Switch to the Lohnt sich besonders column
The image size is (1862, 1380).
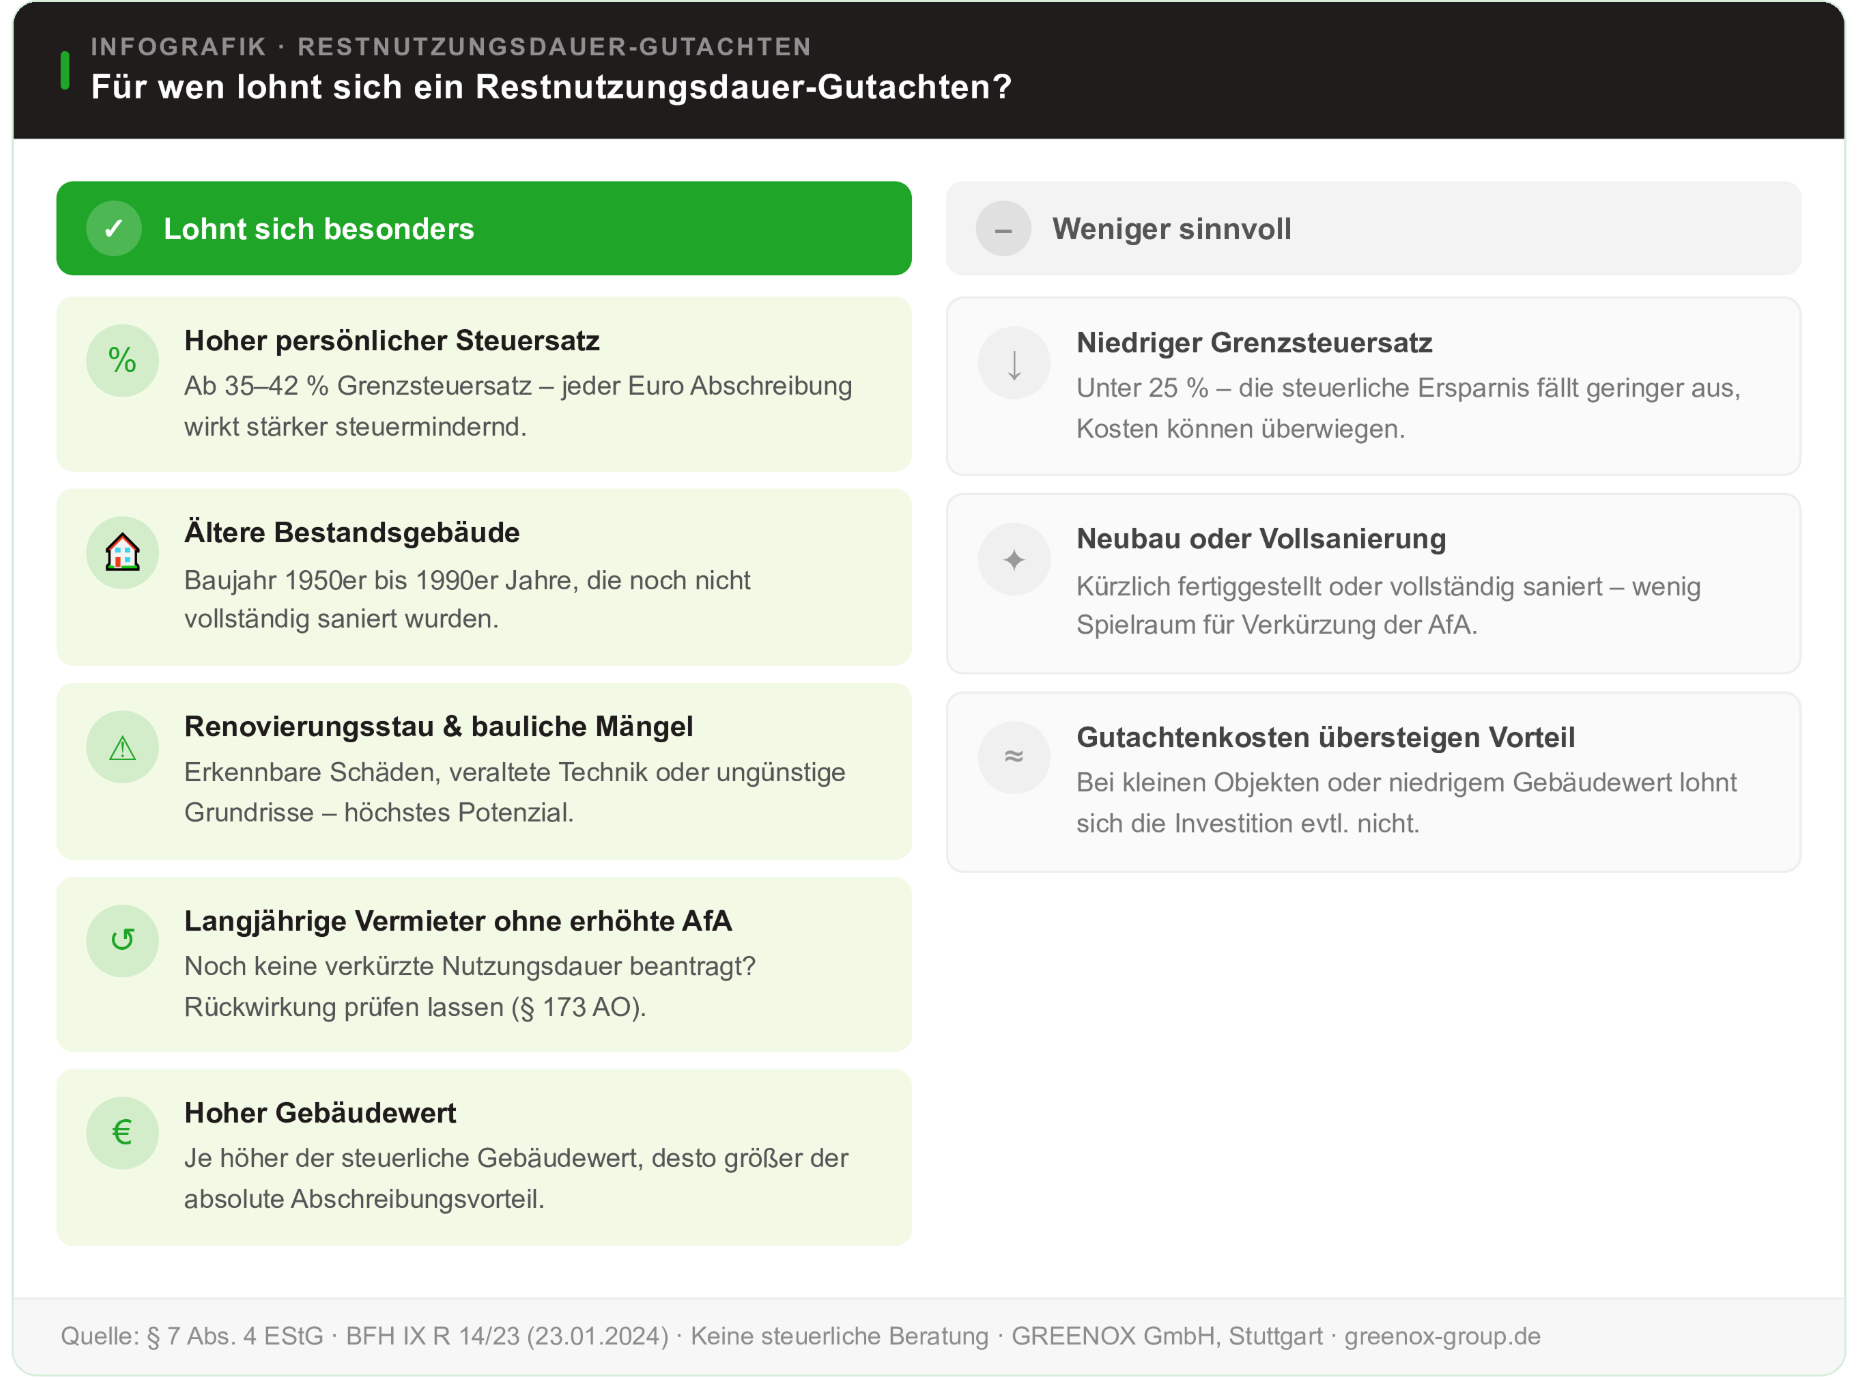[484, 228]
